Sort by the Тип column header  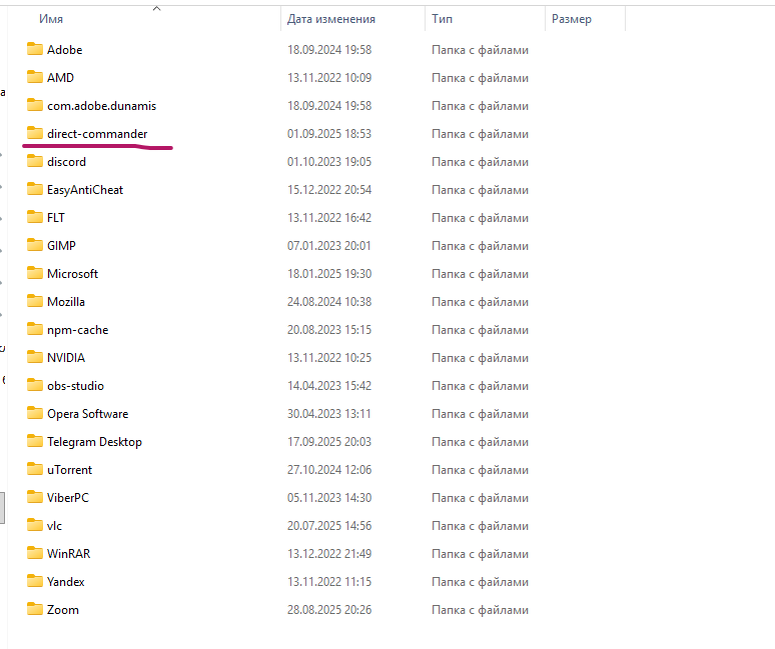click(x=442, y=19)
